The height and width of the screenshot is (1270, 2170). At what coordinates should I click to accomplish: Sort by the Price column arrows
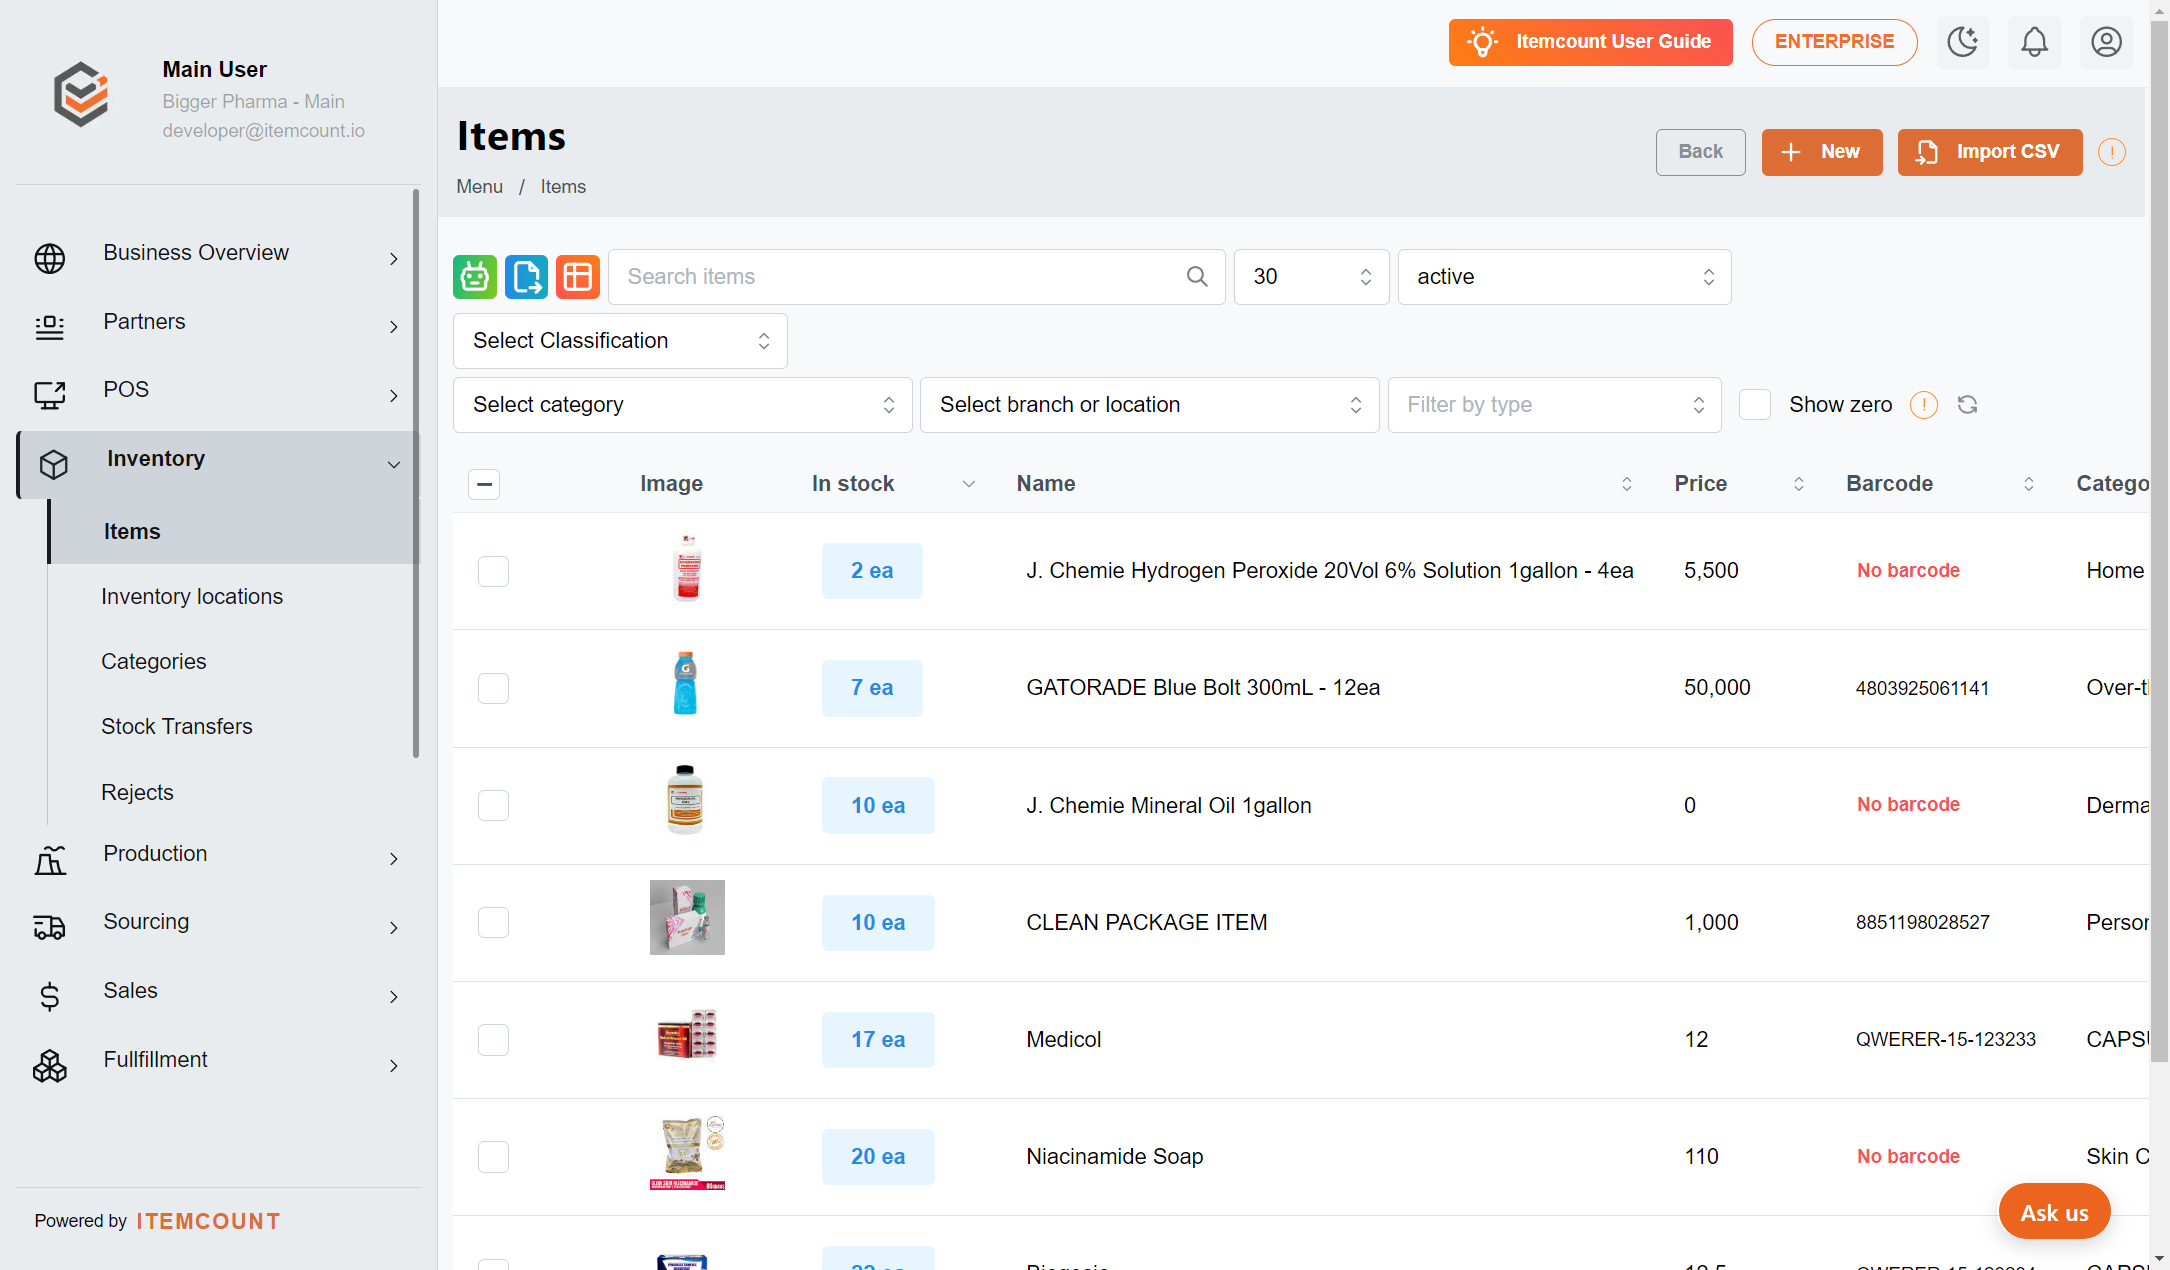tap(1799, 484)
